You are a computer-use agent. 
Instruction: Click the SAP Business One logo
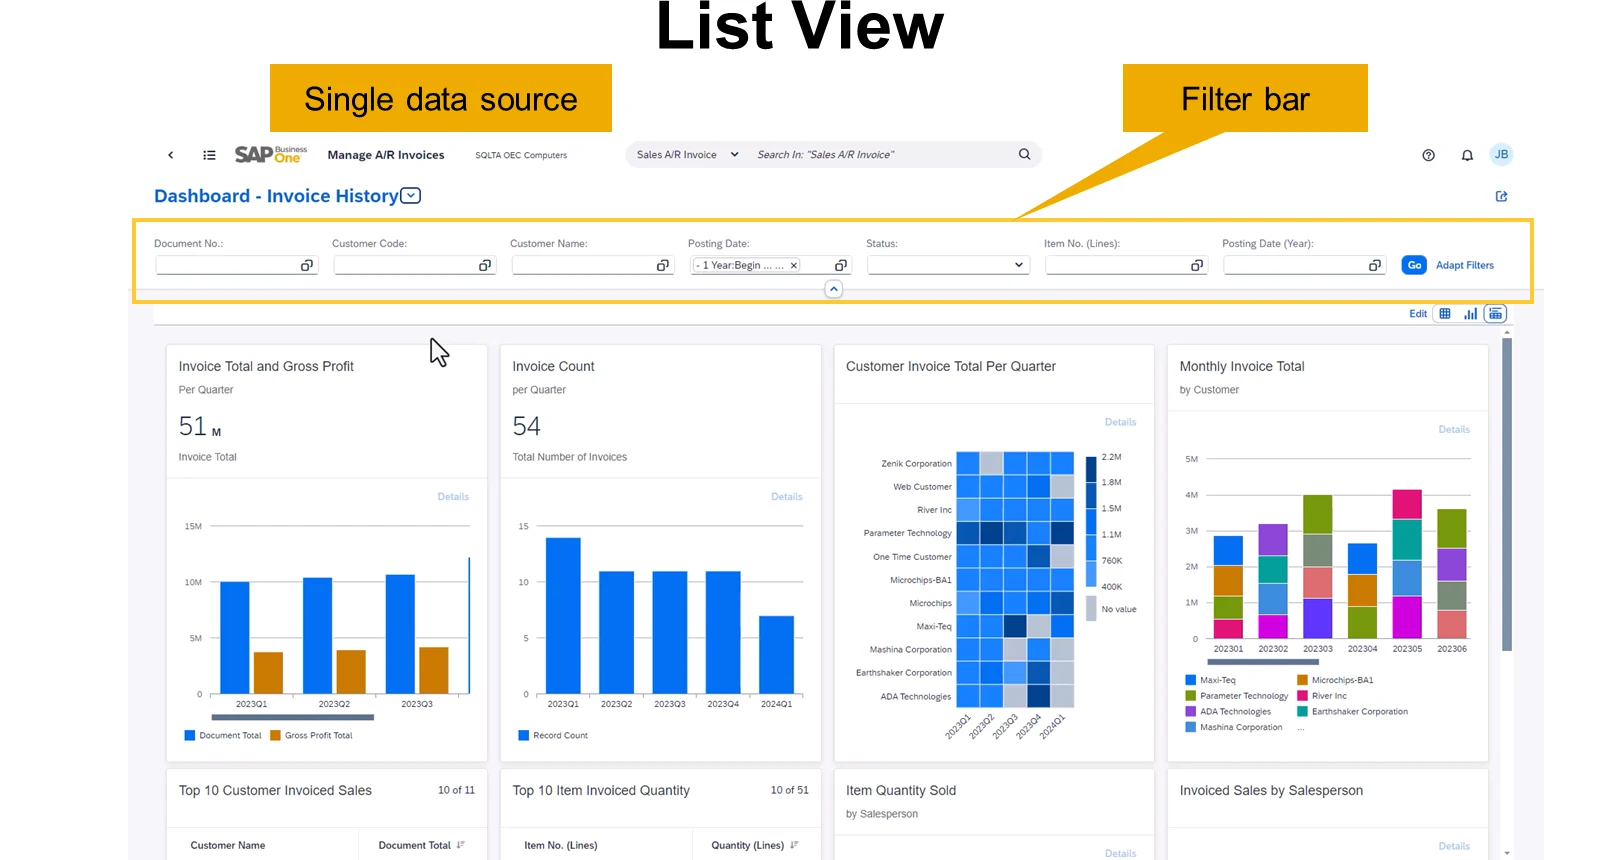coord(271,154)
